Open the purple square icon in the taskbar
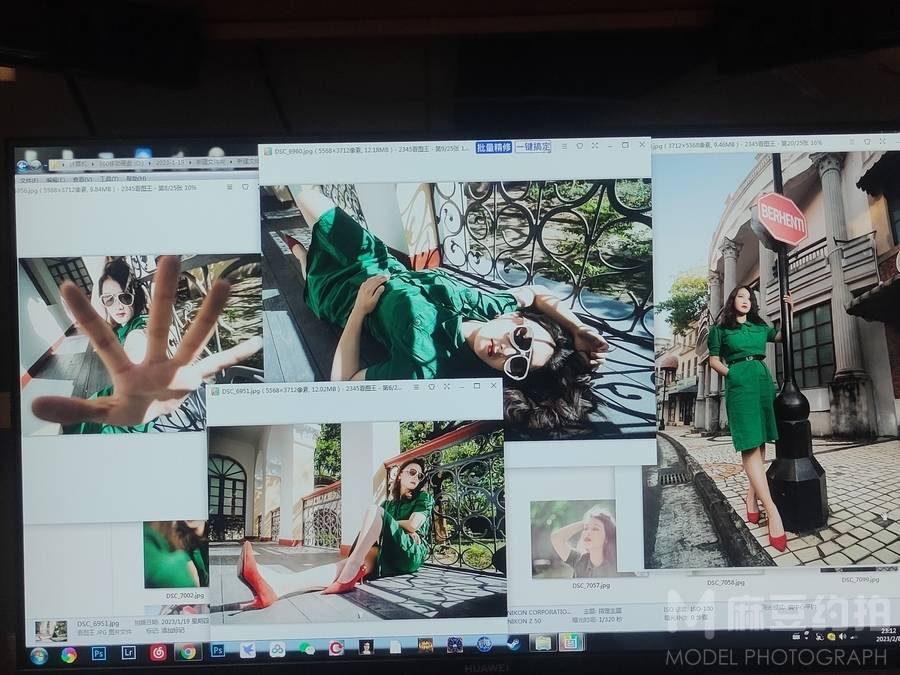The width and height of the screenshot is (900, 675). coord(455,645)
